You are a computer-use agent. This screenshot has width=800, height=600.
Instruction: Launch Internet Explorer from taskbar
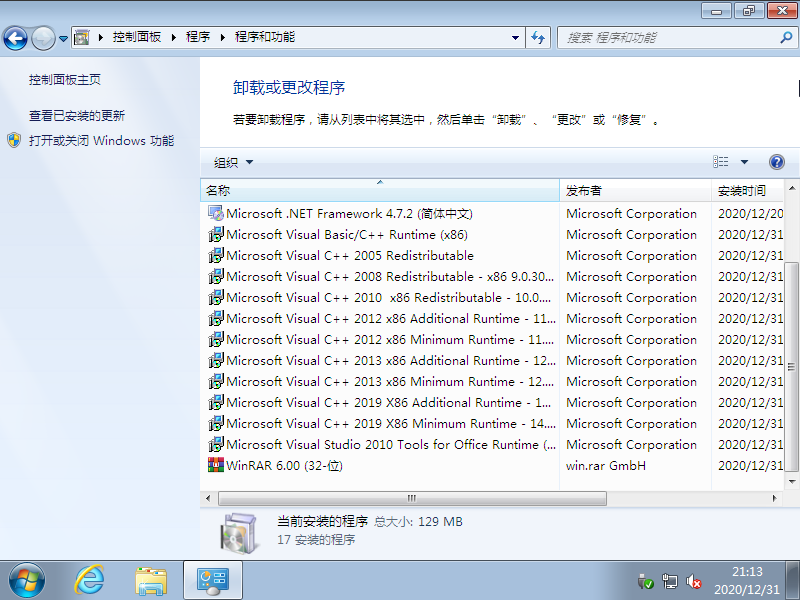click(x=89, y=581)
